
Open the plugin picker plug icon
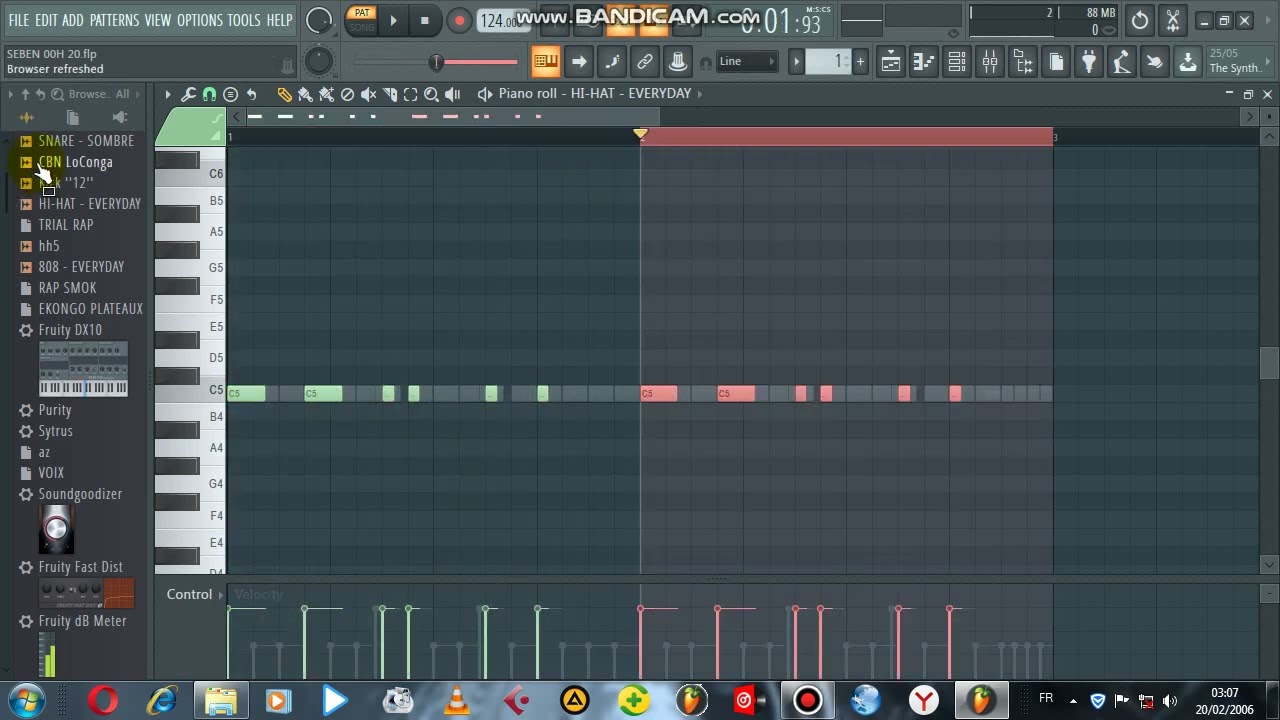coord(1088,62)
